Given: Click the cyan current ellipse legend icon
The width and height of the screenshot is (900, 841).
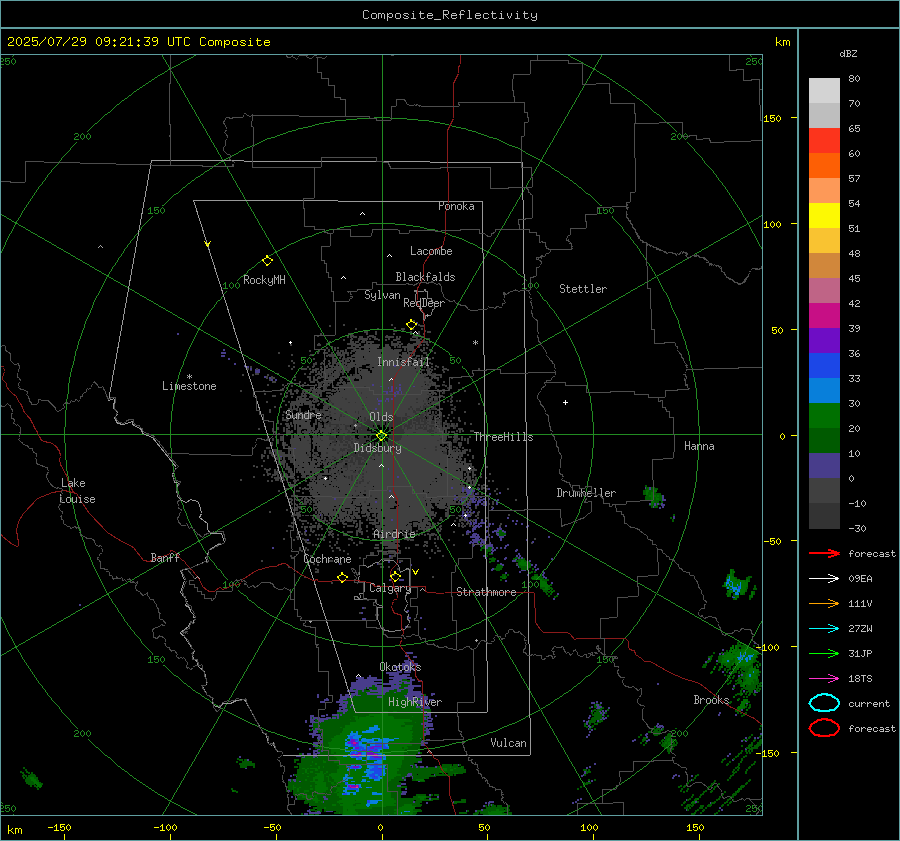Looking at the screenshot, I should (824, 703).
